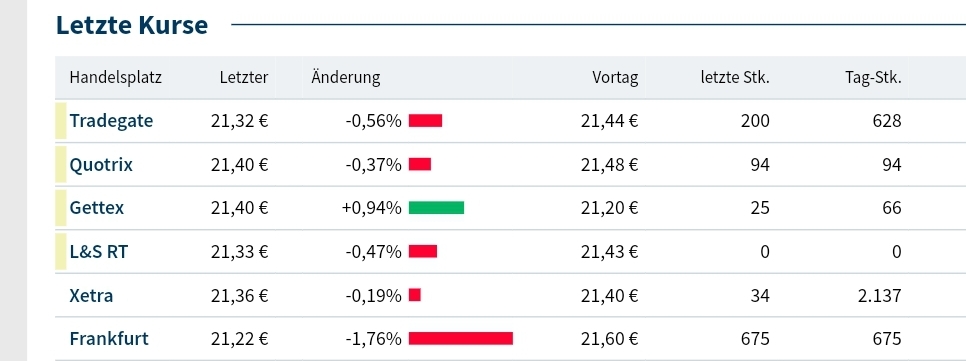
Task: Click the Letzter column header
Action: click(244, 78)
